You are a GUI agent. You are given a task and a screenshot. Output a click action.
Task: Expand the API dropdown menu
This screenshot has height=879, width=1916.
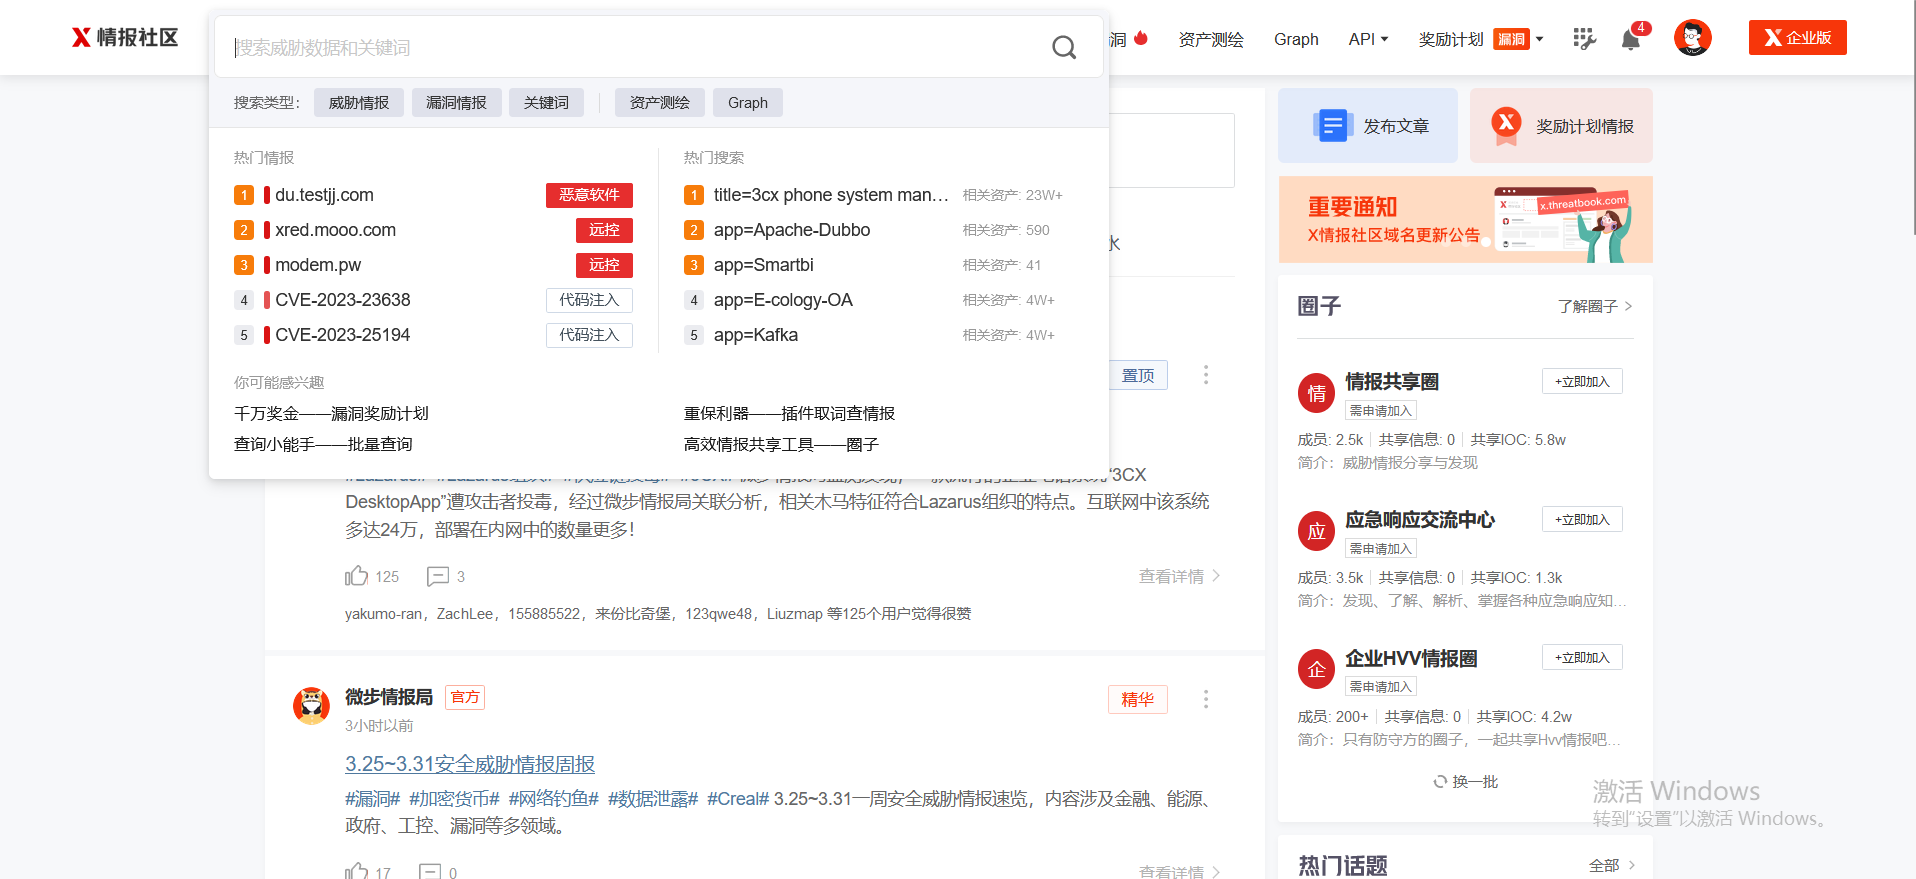point(1368,39)
